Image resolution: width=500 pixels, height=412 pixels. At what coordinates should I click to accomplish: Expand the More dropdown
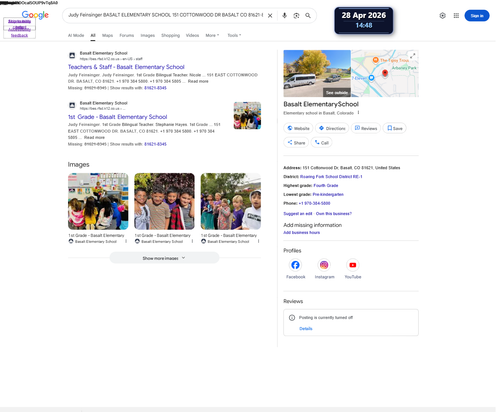click(x=212, y=35)
